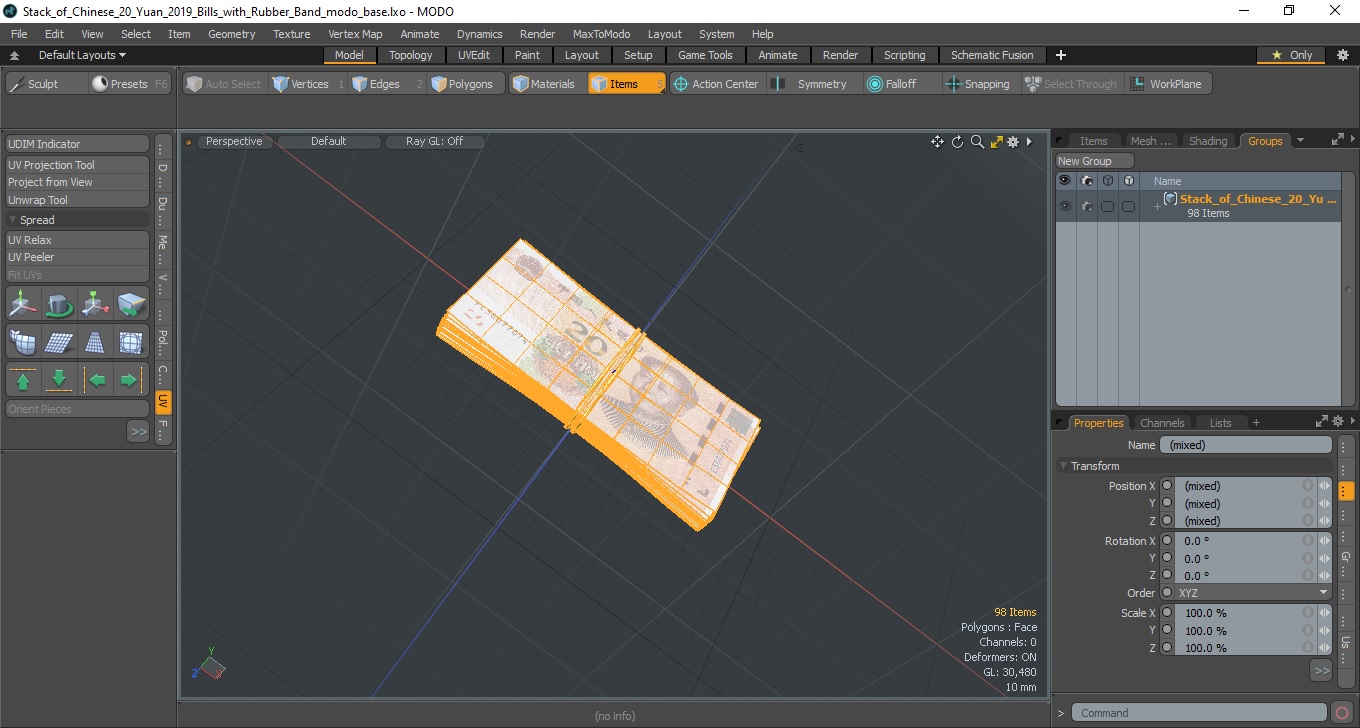The width and height of the screenshot is (1360, 728).
Task: Click the UV rotate icon with green arrow
Action: 59,304
